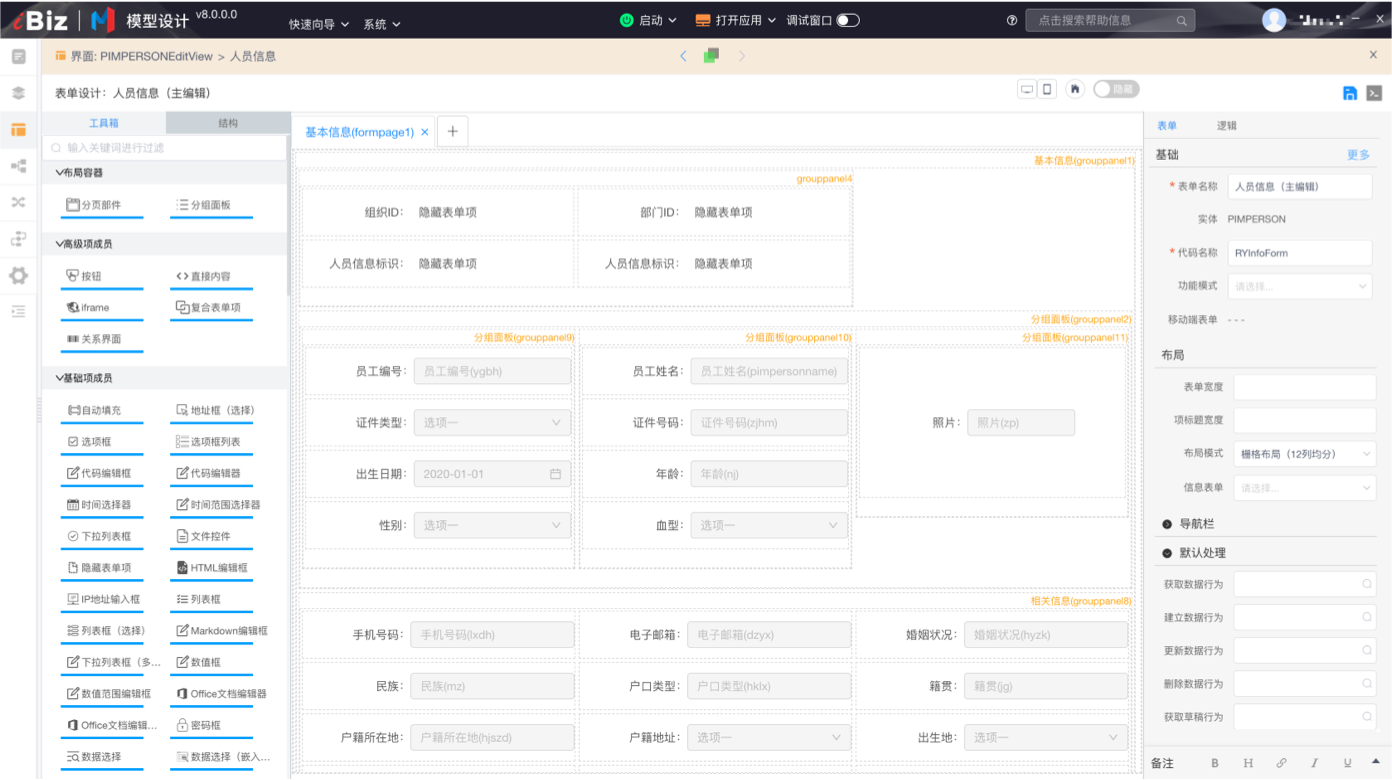The height and width of the screenshot is (780, 1392).
Task: Collapse the 布局容器 section
Action: tap(164, 173)
